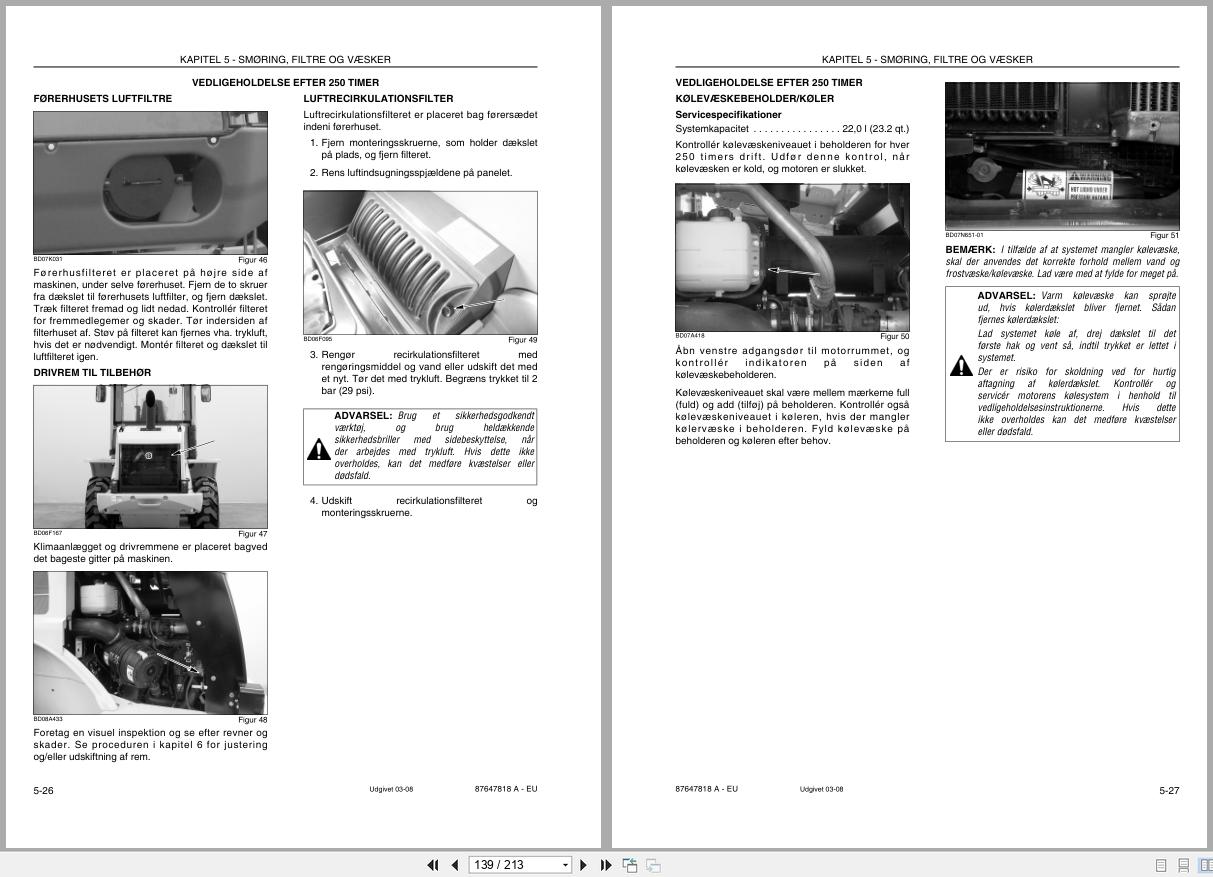Click the ADVARSEL warning triangle on page 5-26
This screenshot has height=877, width=1213.
(319, 448)
